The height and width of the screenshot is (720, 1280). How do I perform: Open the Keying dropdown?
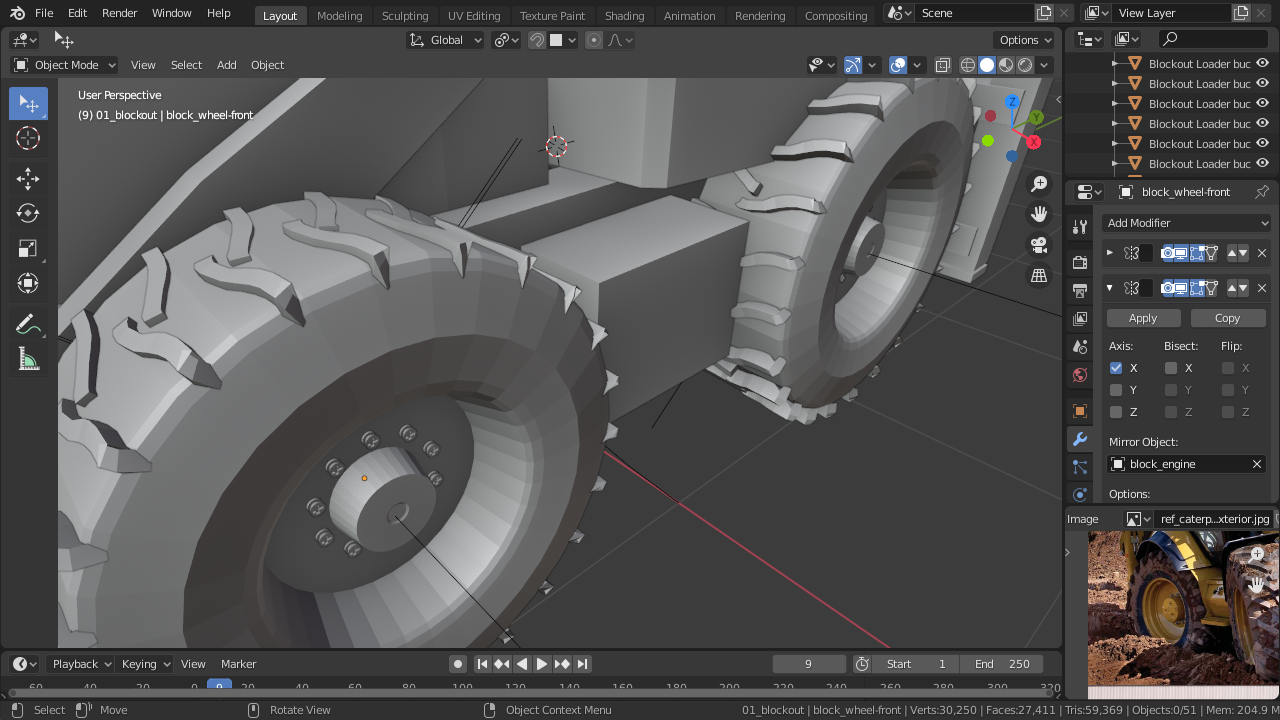(x=145, y=664)
